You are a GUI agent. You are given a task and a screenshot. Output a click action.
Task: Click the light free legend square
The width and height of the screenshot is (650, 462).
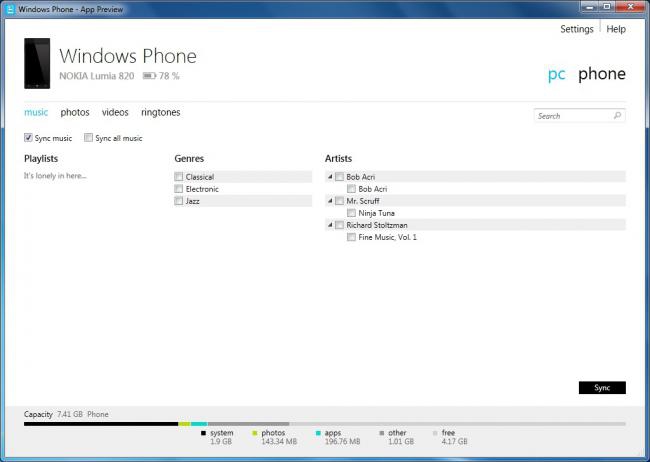(435, 433)
